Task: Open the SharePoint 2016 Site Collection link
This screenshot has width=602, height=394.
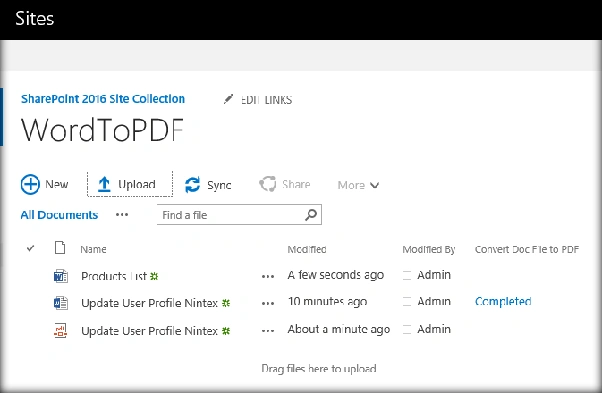Action: pyautogui.click(x=103, y=99)
